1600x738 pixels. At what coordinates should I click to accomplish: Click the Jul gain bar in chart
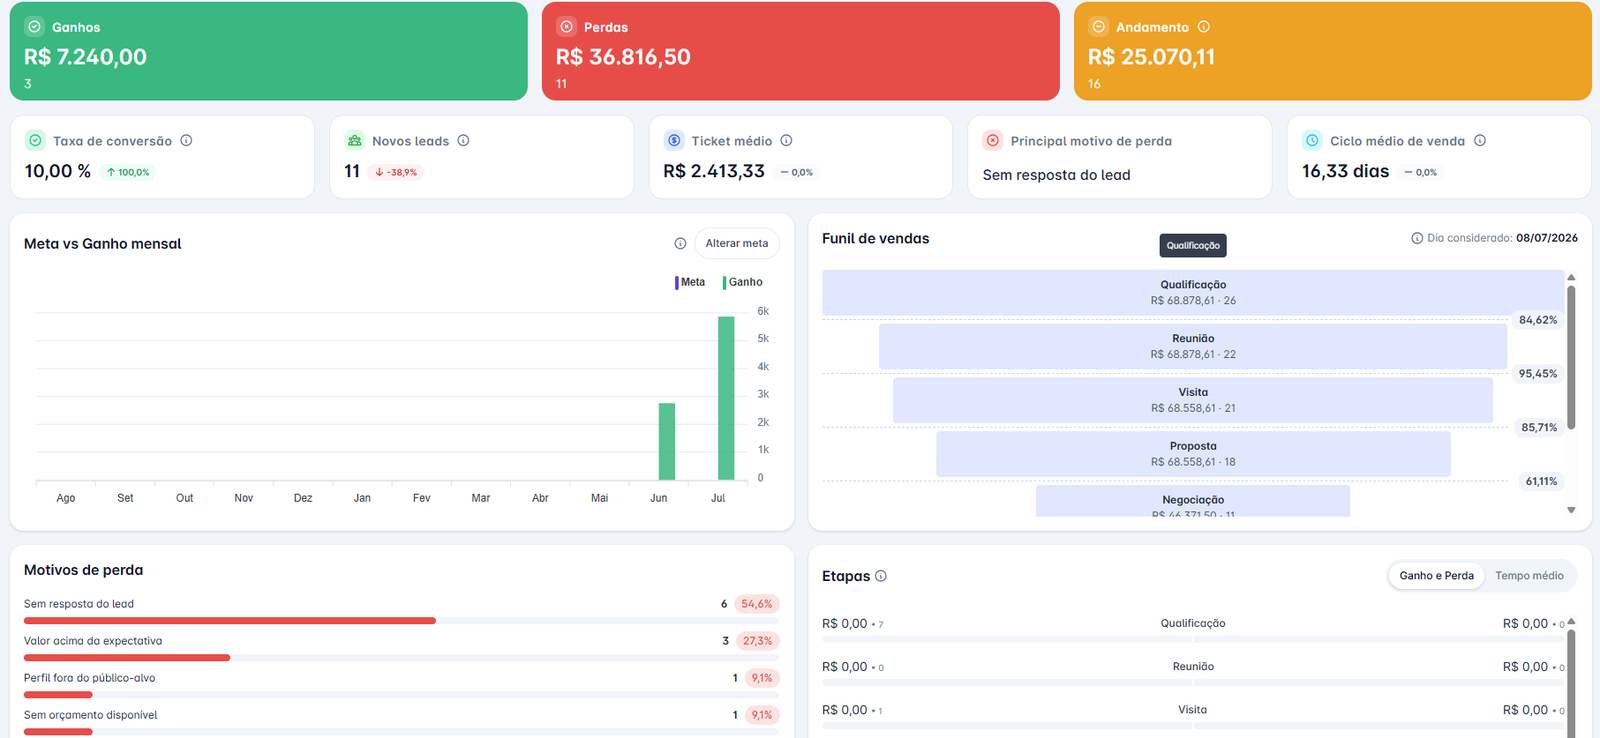point(726,398)
